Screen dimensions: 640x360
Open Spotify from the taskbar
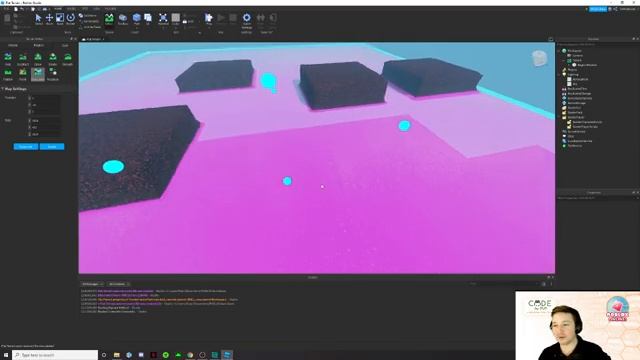click(x=166, y=355)
